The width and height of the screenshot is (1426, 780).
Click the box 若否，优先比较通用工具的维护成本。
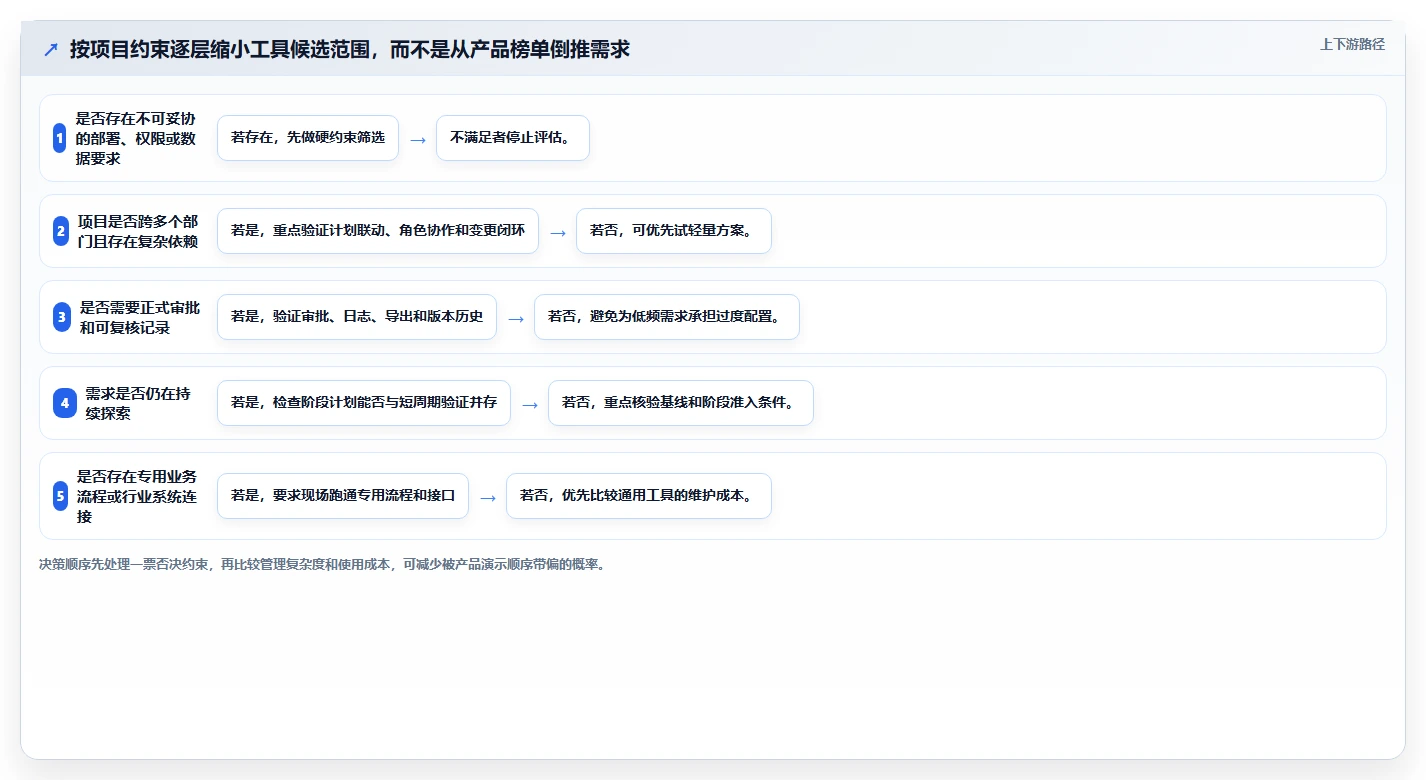pyautogui.click(x=639, y=496)
